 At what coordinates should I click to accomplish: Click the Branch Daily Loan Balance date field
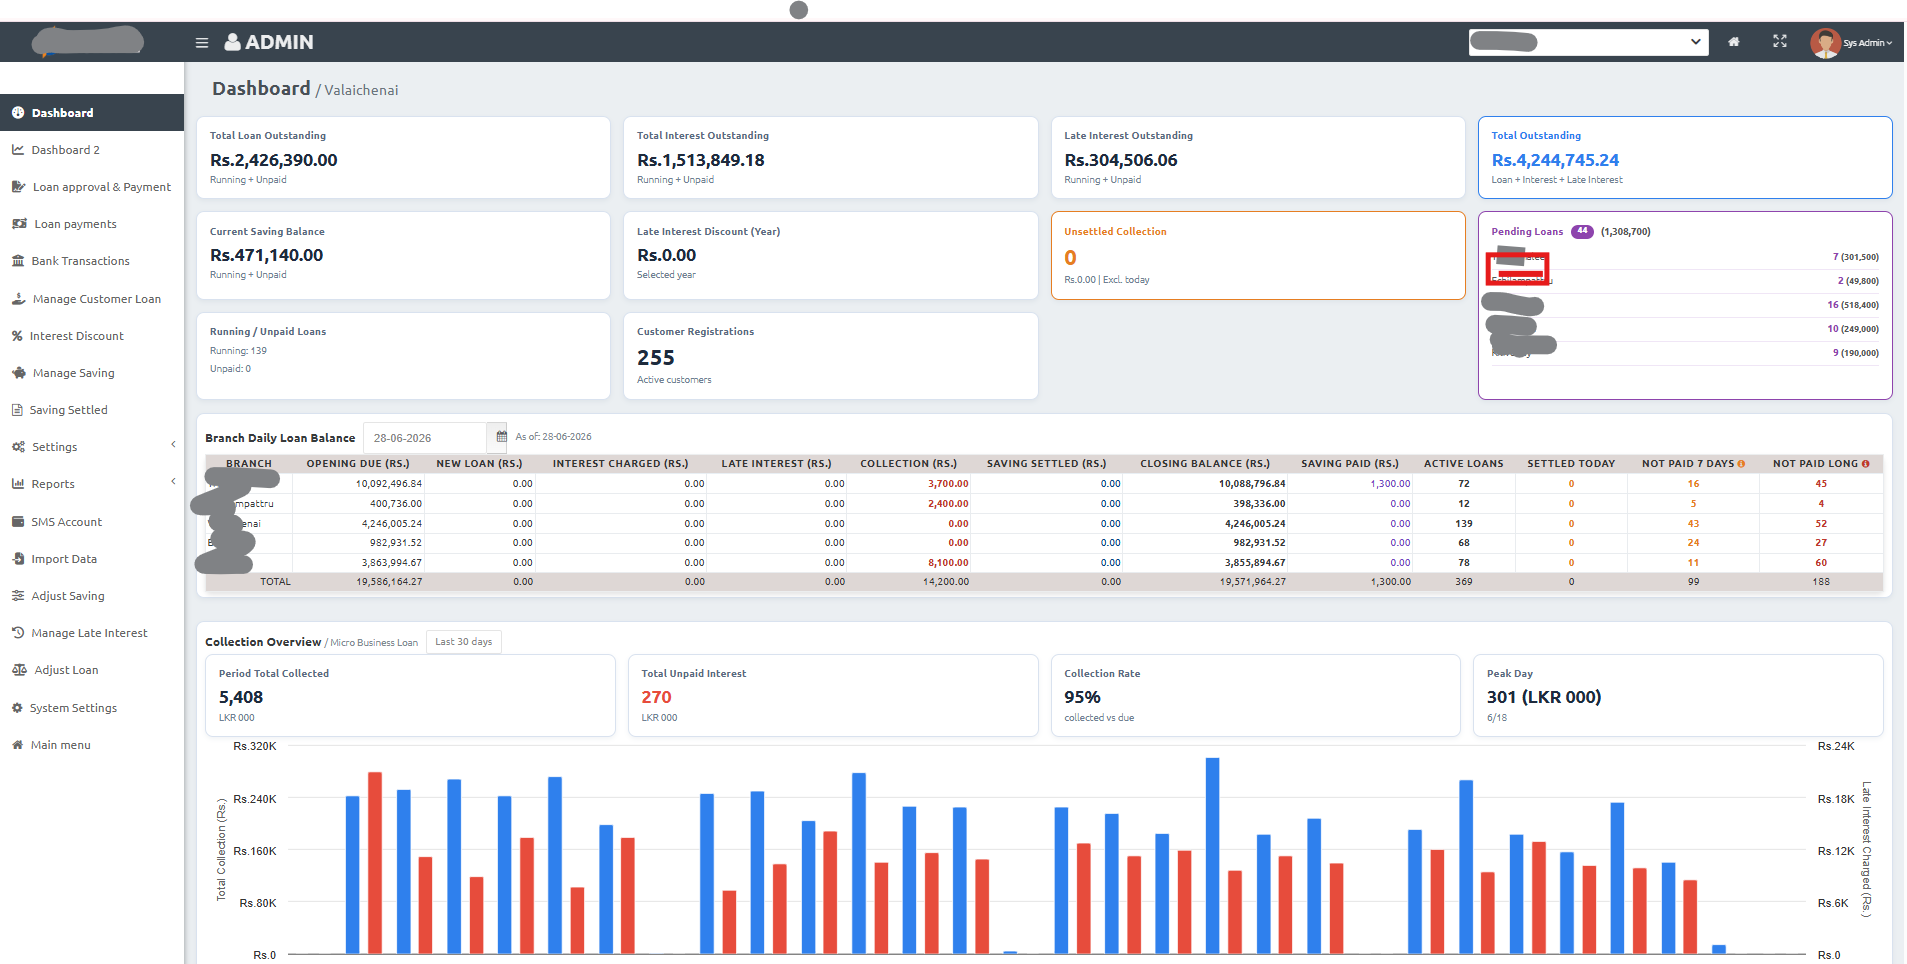click(424, 438)
